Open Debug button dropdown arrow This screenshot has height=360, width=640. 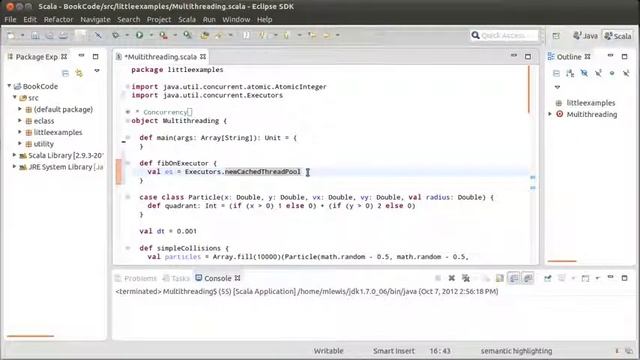127,35
